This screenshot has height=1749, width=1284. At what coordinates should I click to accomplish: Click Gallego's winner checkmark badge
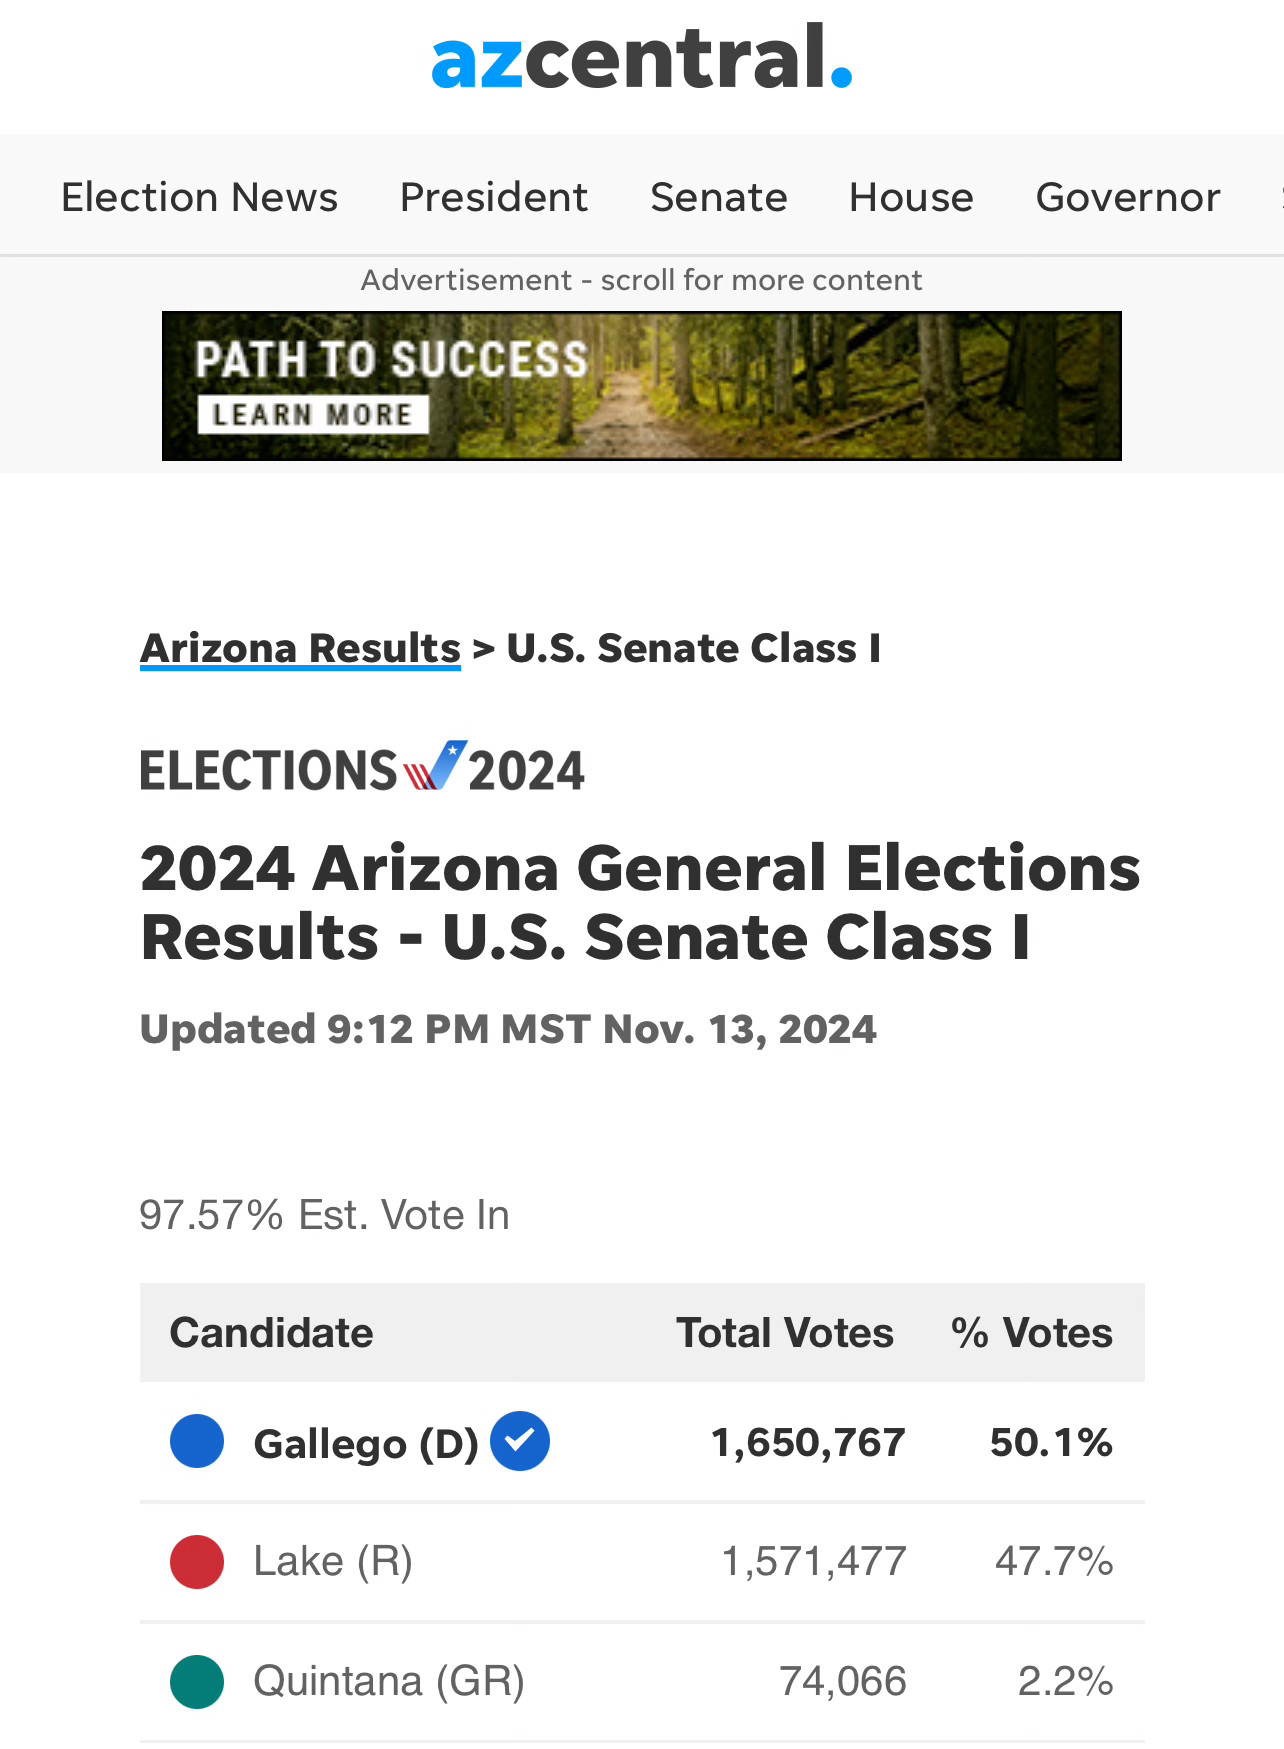click(x=520, y=1441)
